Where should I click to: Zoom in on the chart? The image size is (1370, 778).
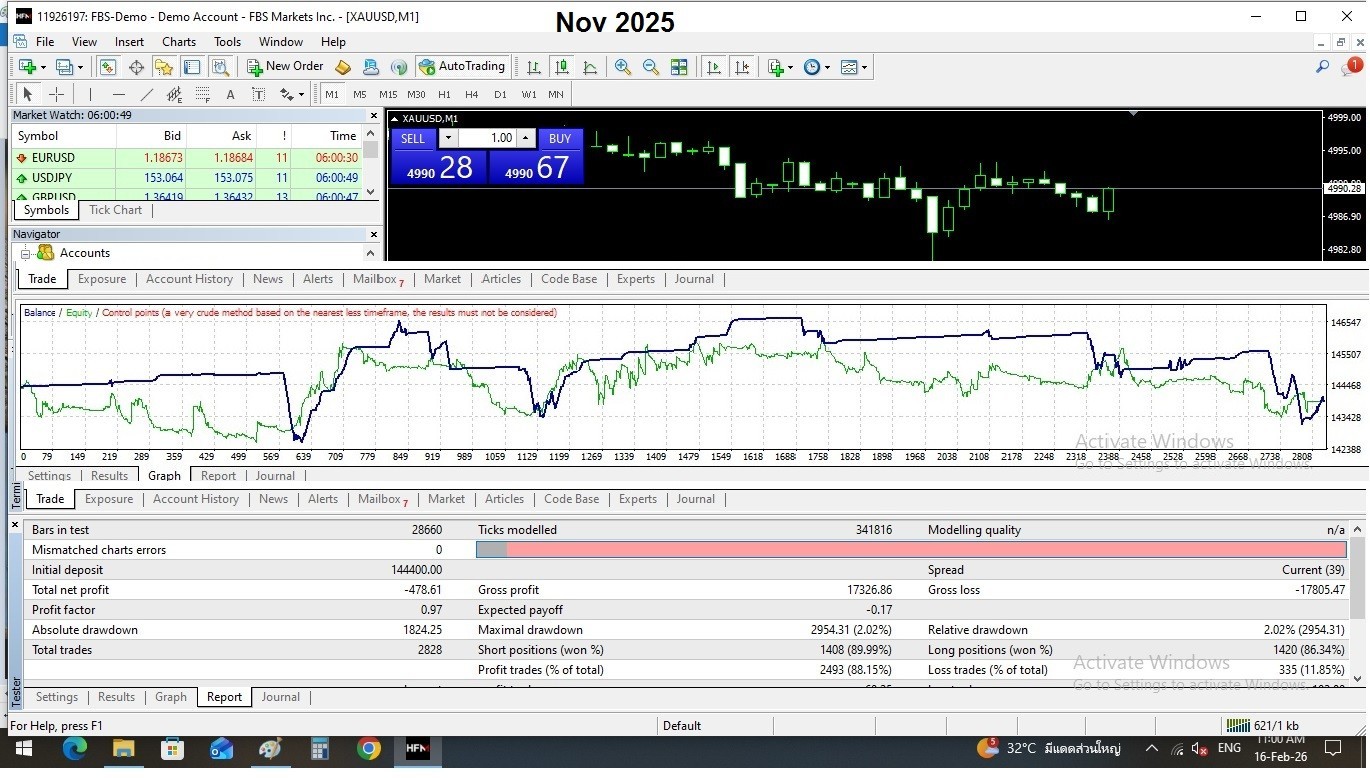(x=623, y=67)
